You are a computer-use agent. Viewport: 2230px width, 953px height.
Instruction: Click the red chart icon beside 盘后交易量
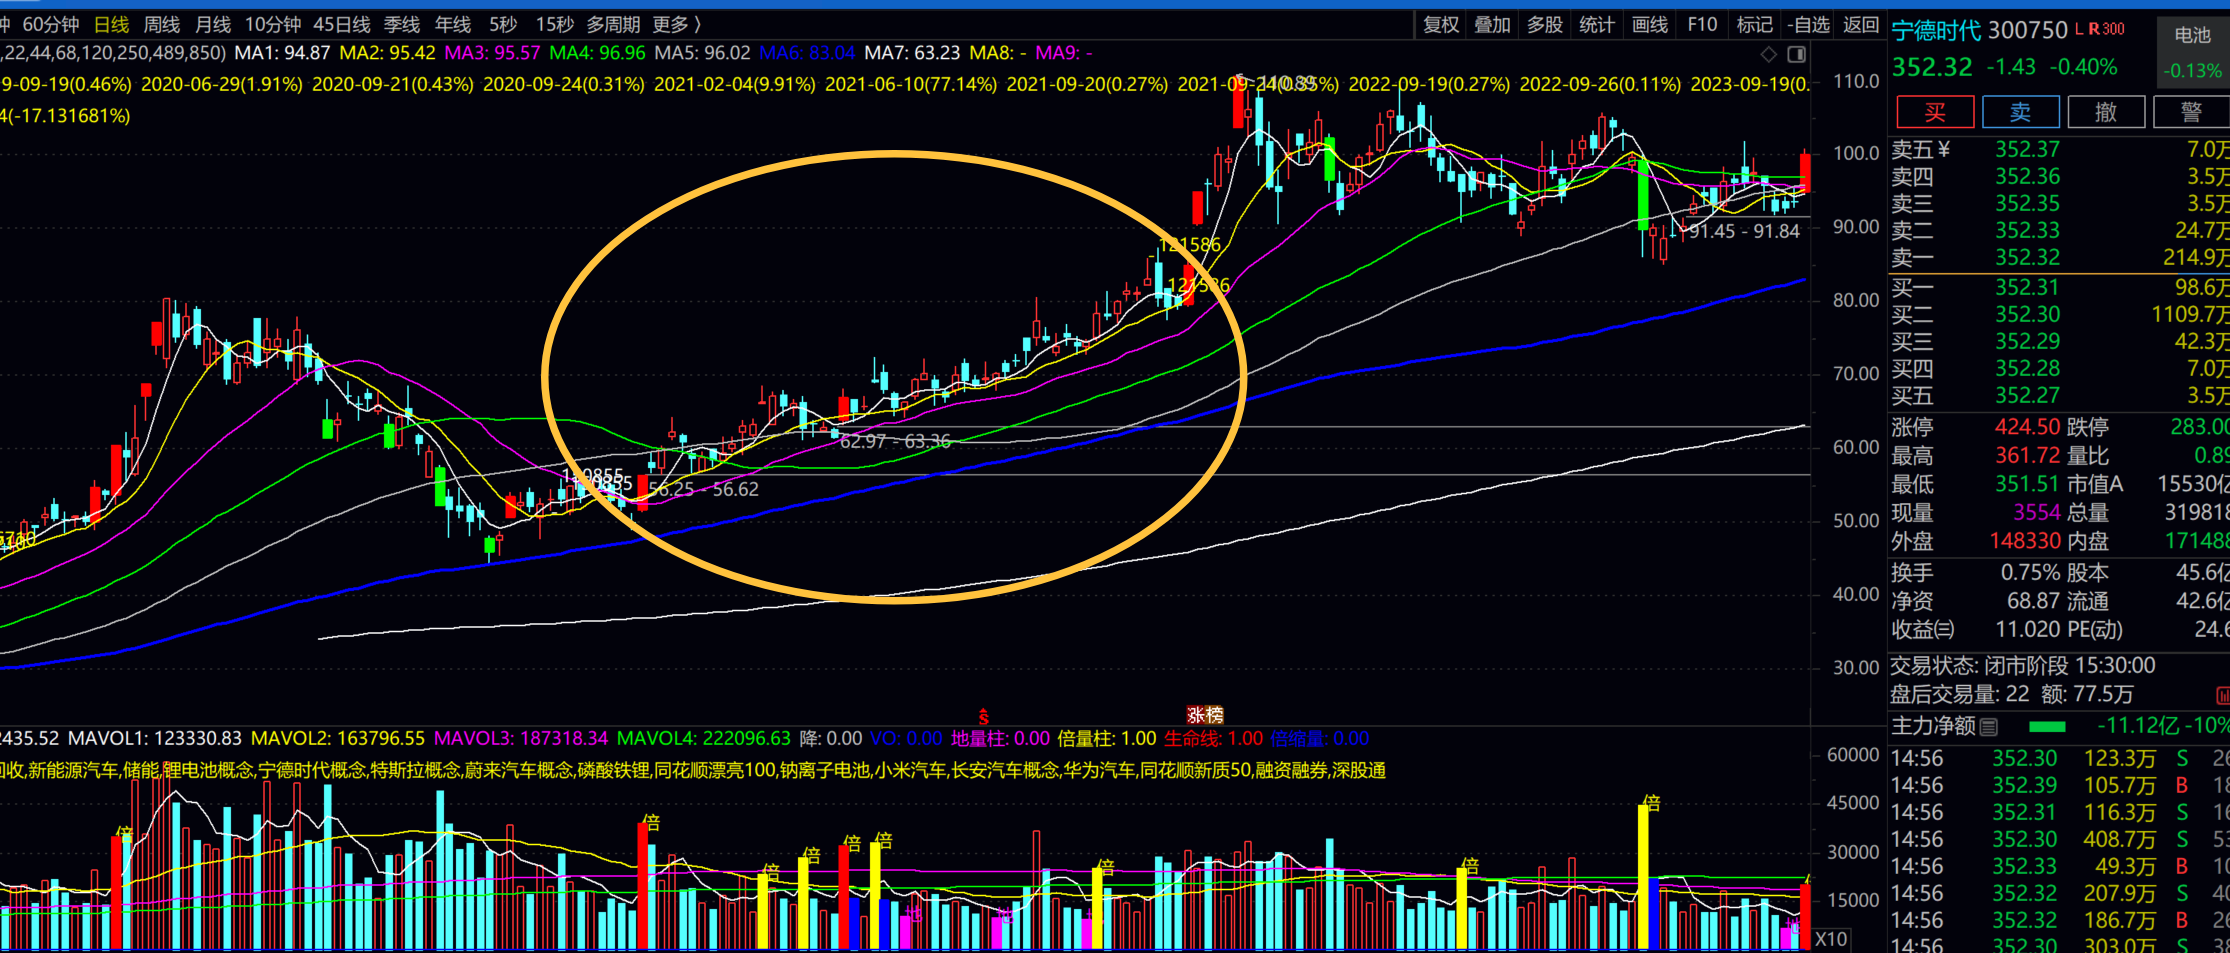[x=2222, y=695]
